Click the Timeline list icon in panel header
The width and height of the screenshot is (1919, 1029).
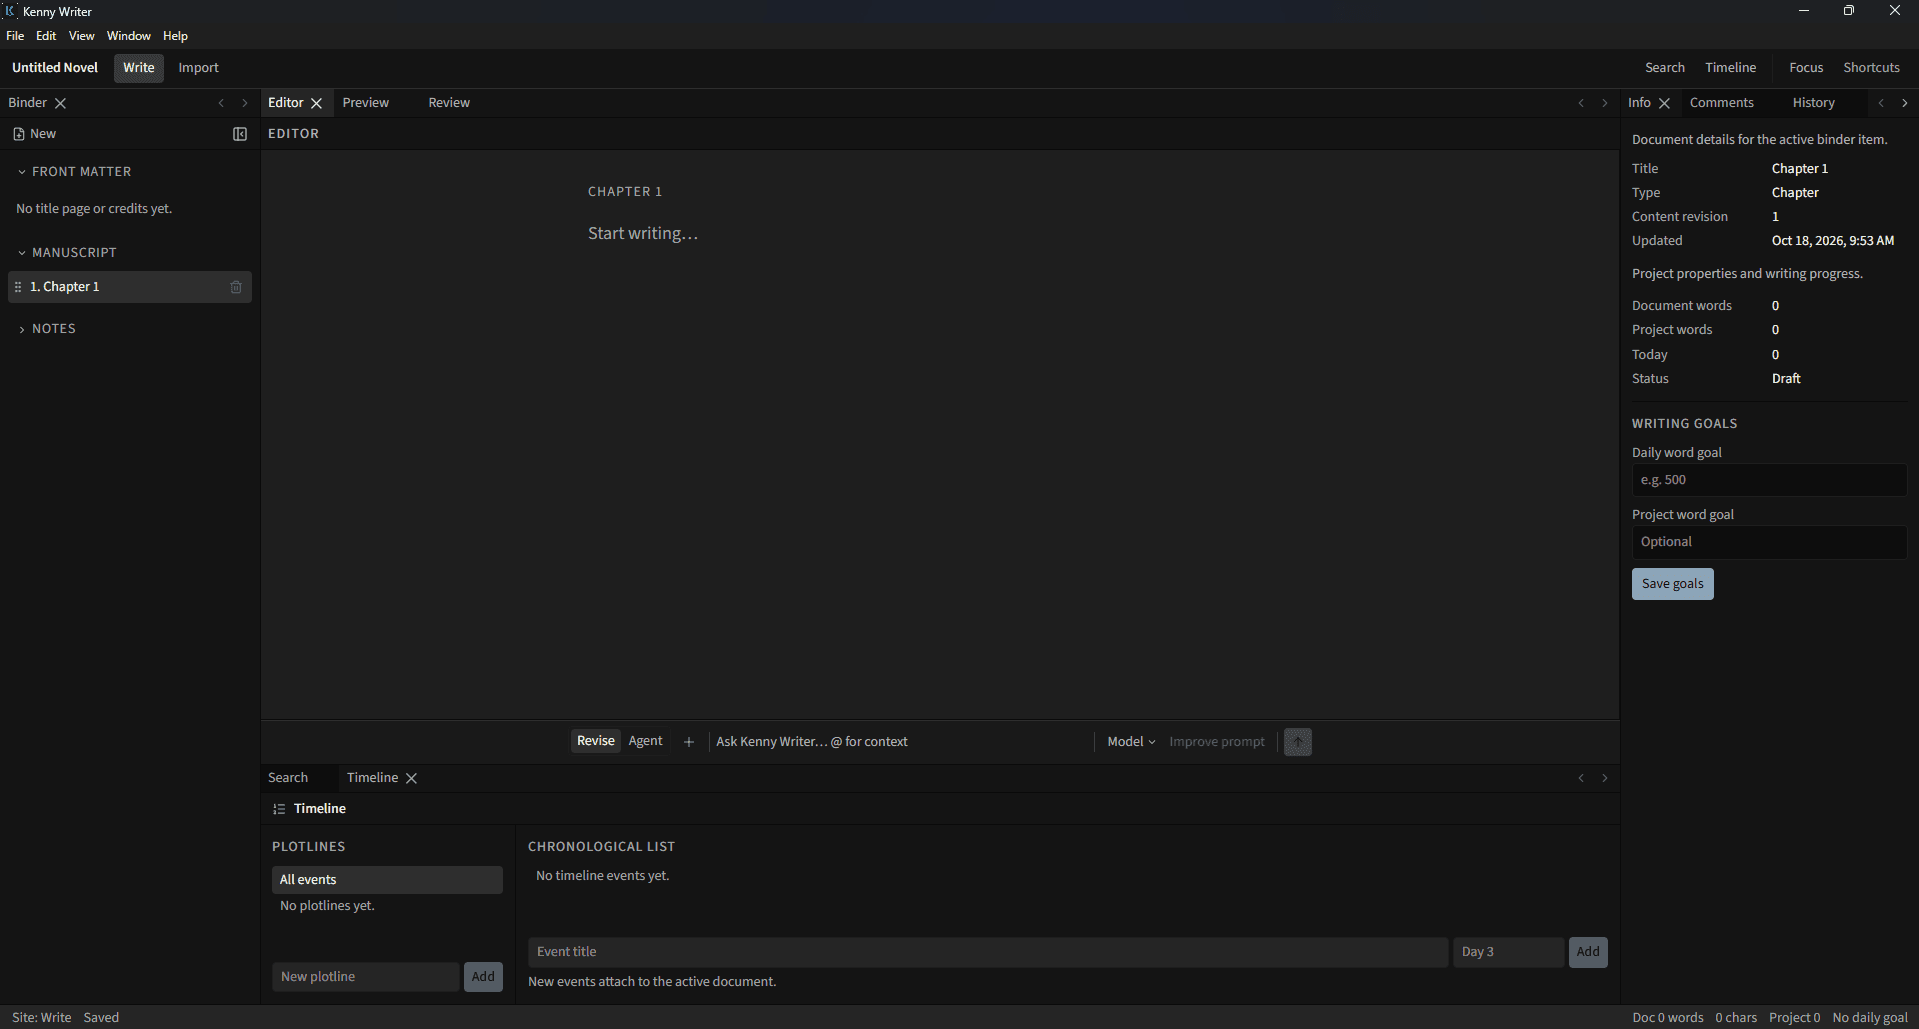(279, 809)
